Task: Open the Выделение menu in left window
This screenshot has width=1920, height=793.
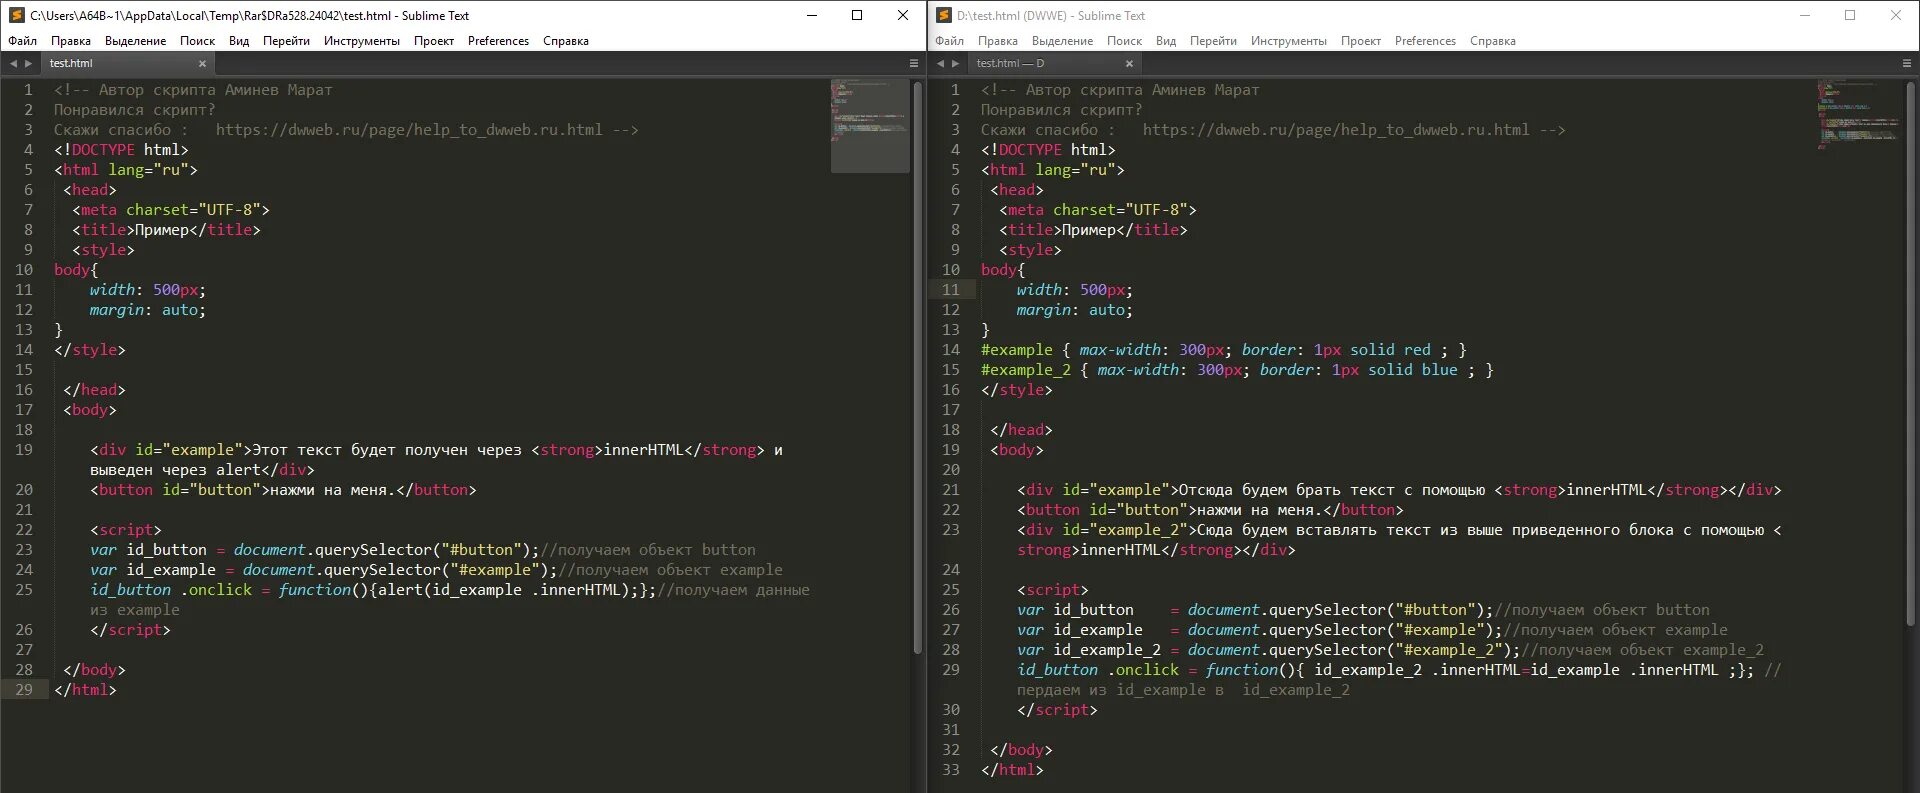Action: point(135,41)
